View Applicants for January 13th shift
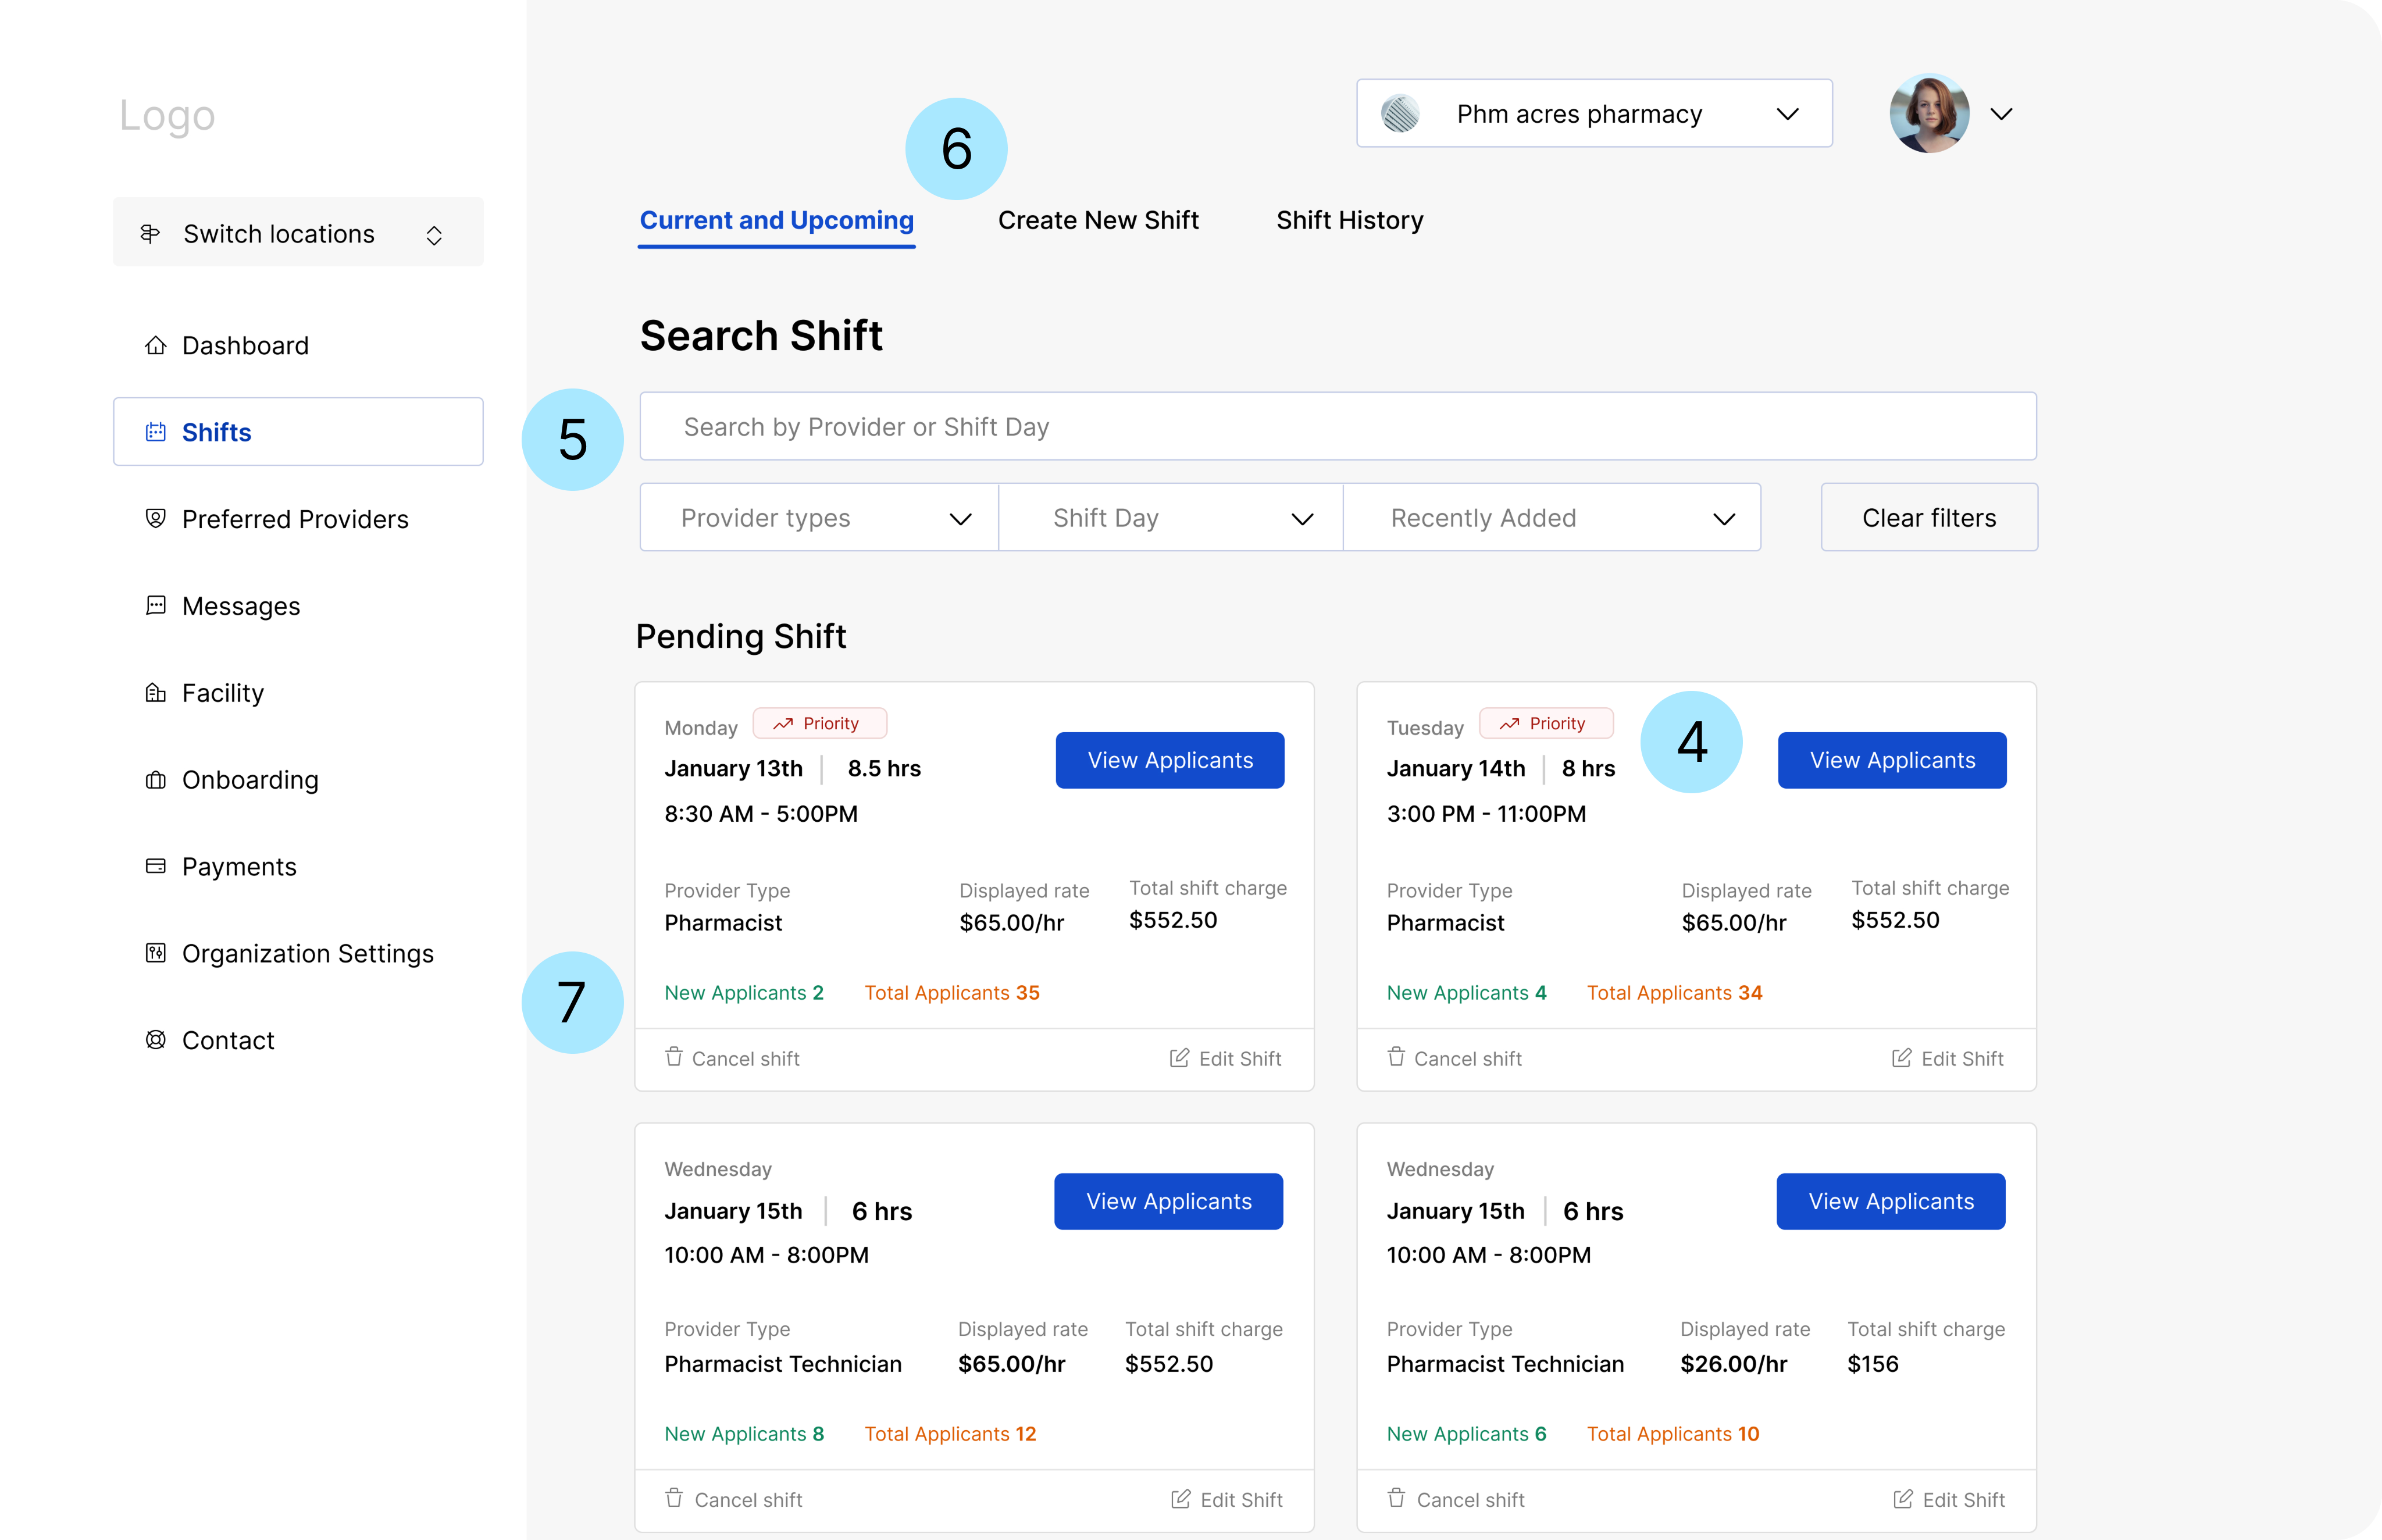Viewport: 2382px width, 1540px height. 1169,760
